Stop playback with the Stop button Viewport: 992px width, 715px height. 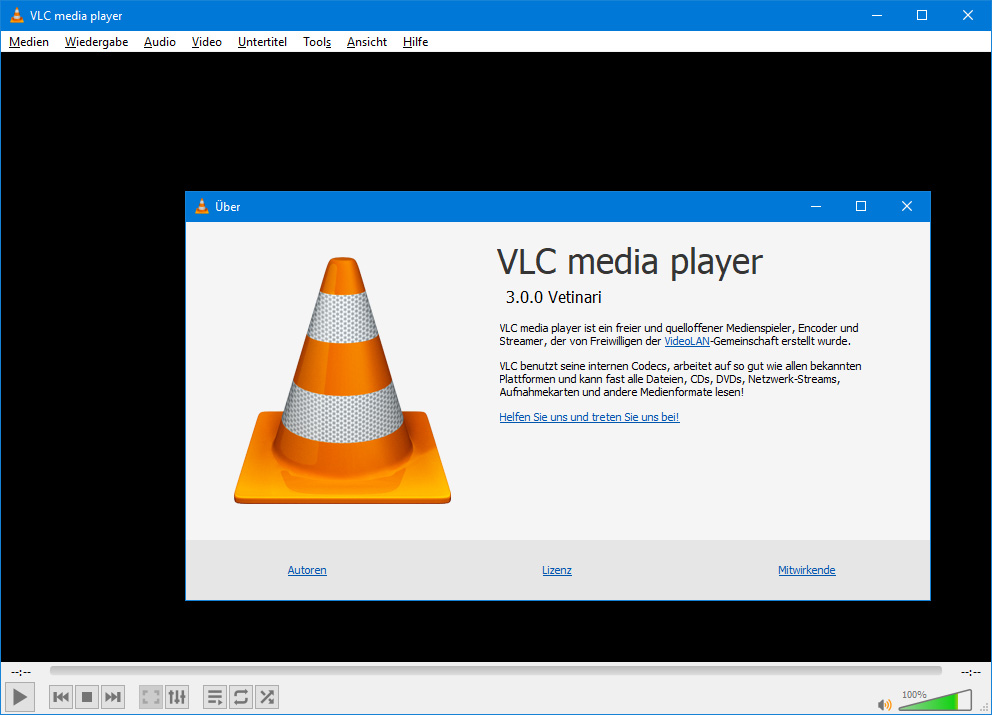87,697
